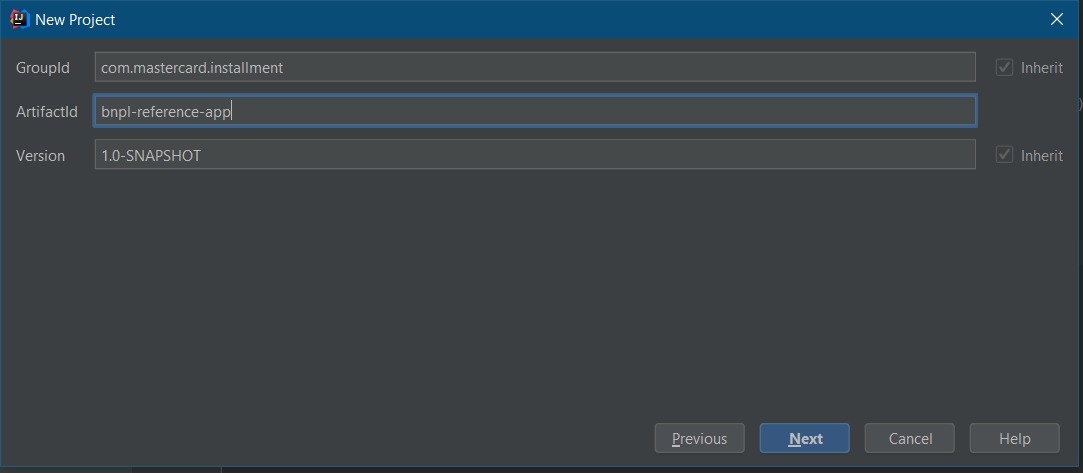The image size is (1083, 473).
Task: Cancel the project creation
Action: (910, 438)
